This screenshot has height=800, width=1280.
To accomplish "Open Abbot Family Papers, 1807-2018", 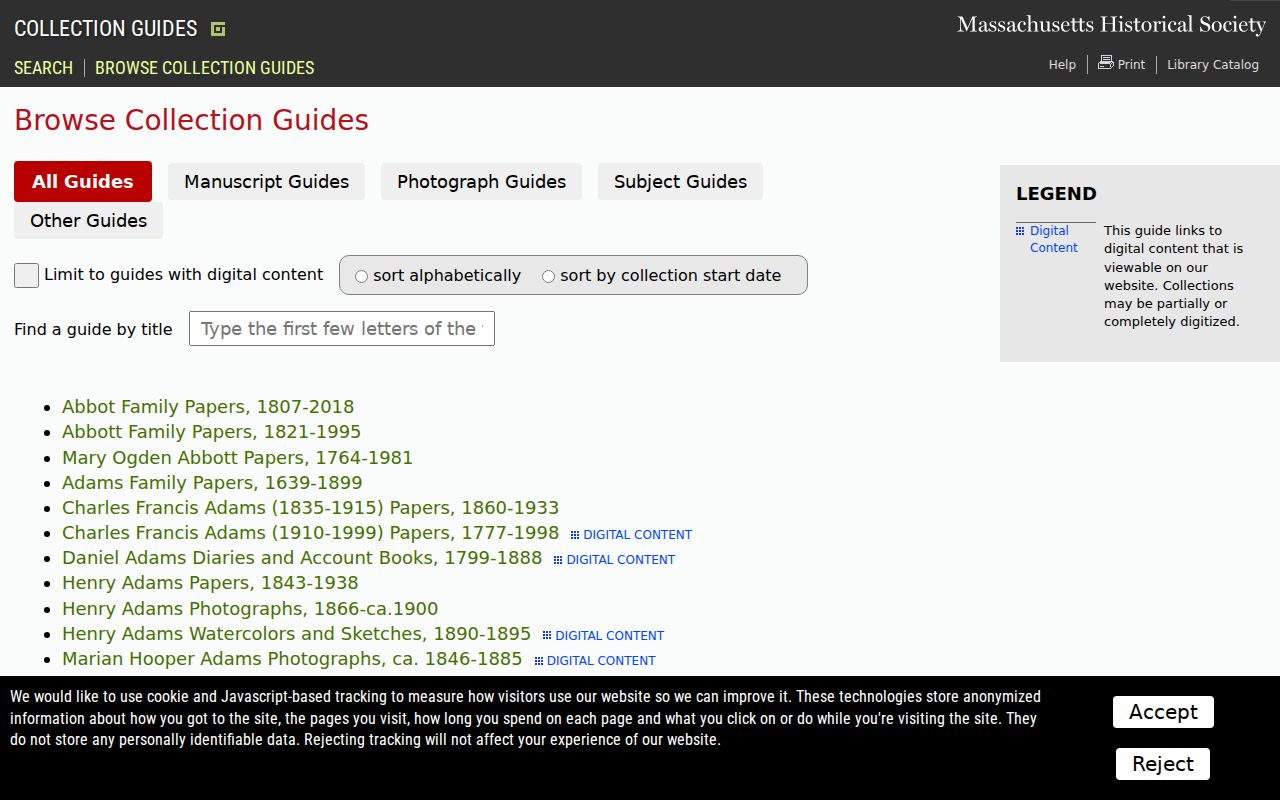I will coord(208,407).
